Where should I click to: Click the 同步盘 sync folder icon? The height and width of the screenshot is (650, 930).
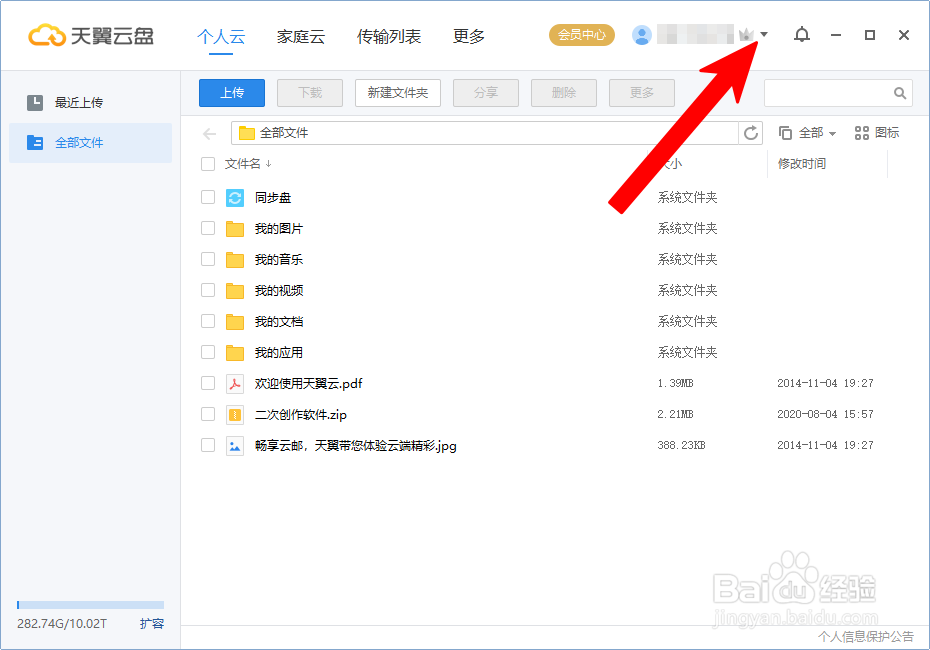pos(235,197)
